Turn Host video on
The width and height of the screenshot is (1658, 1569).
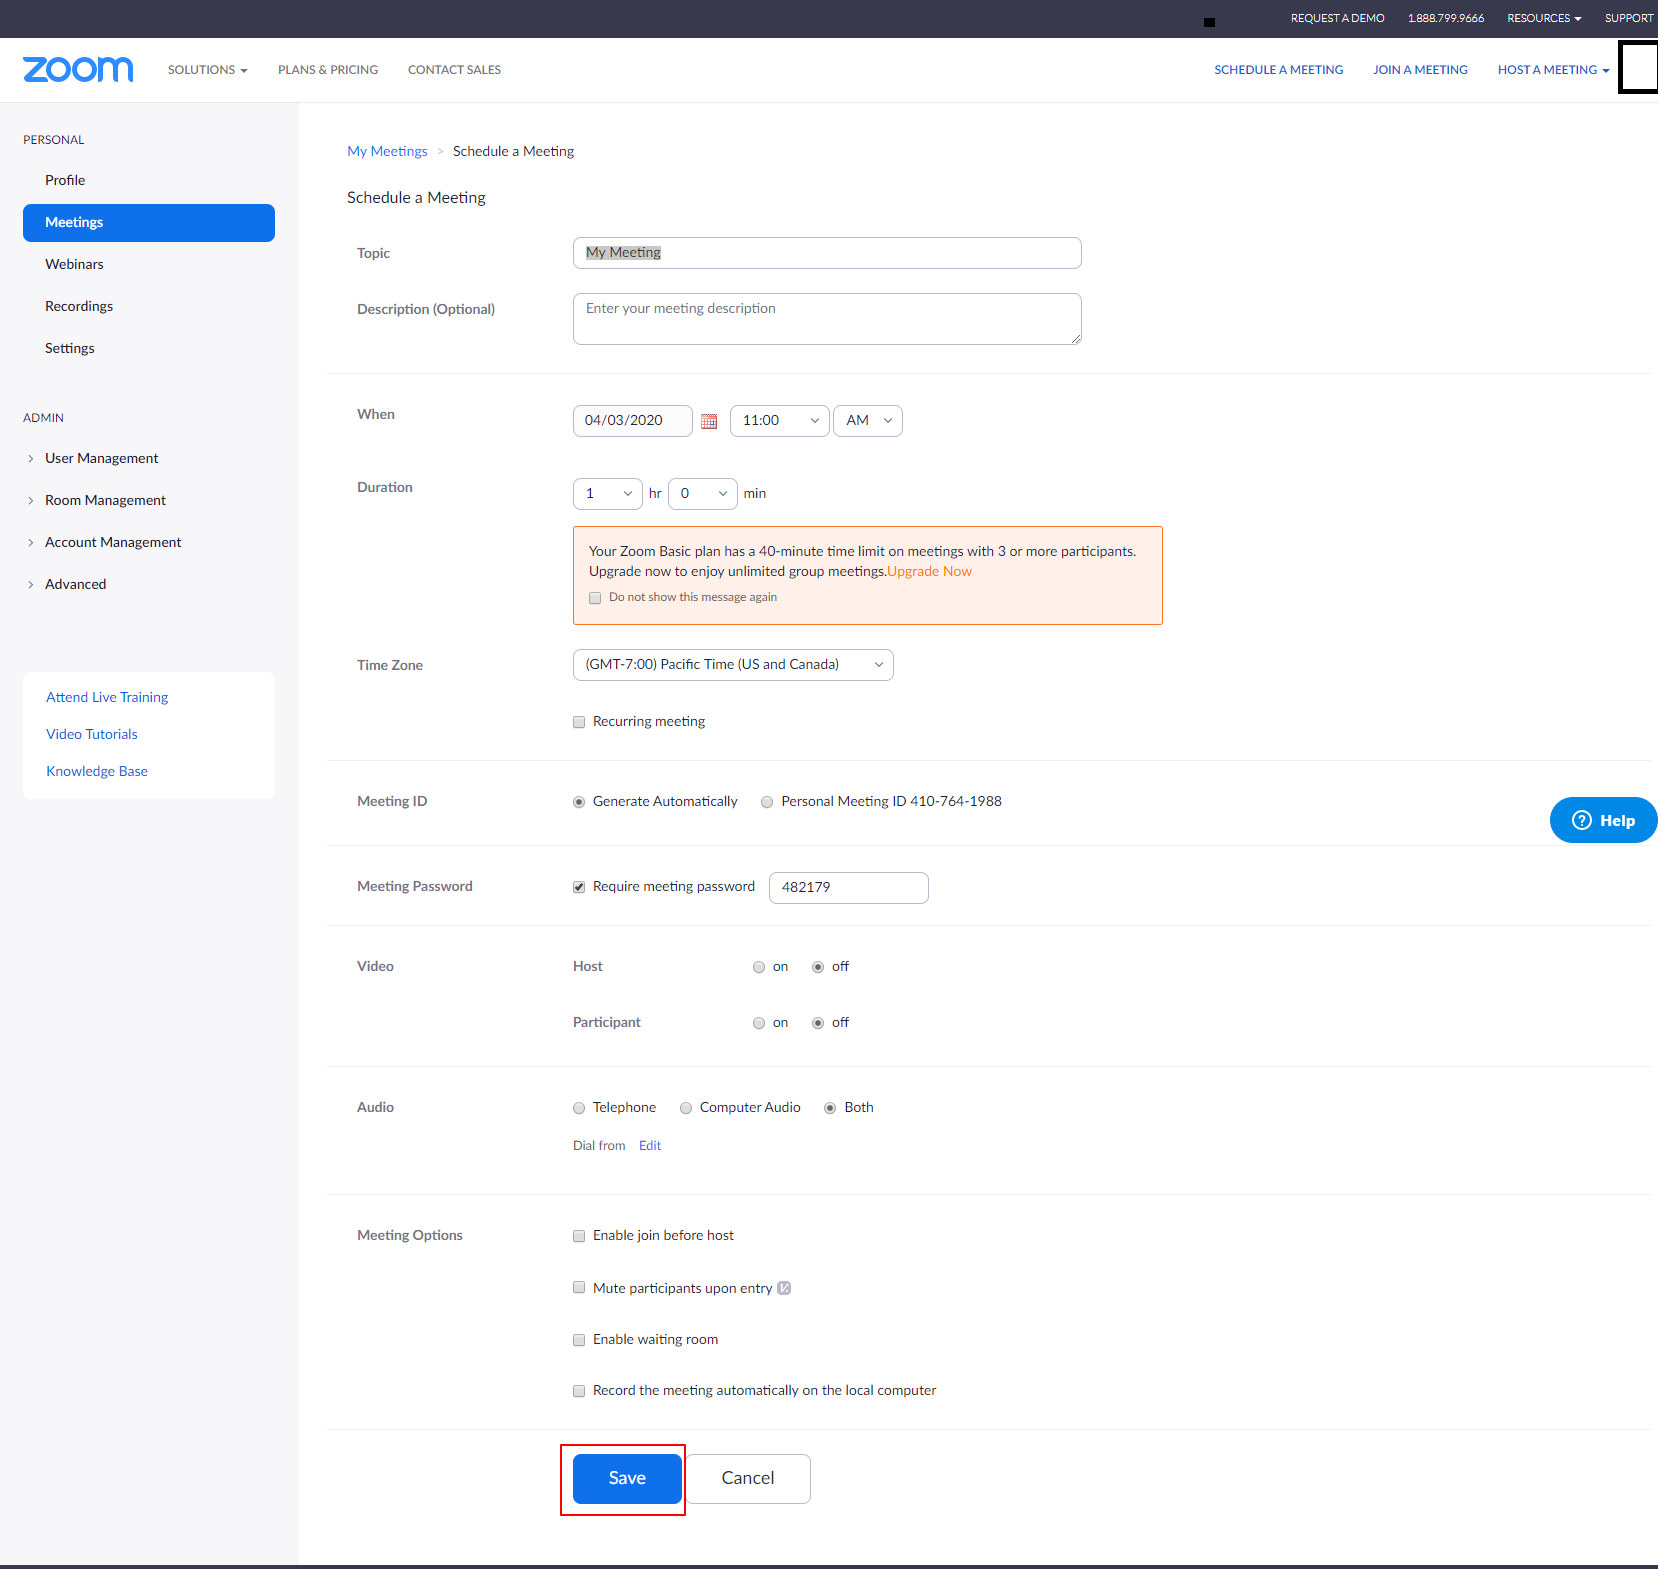pos(759,967)
